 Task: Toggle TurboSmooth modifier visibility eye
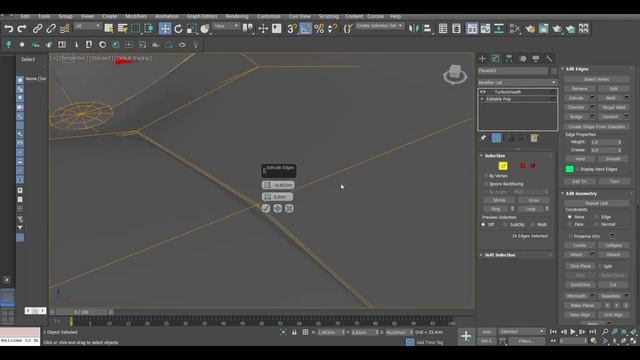[x=483, y=92]
